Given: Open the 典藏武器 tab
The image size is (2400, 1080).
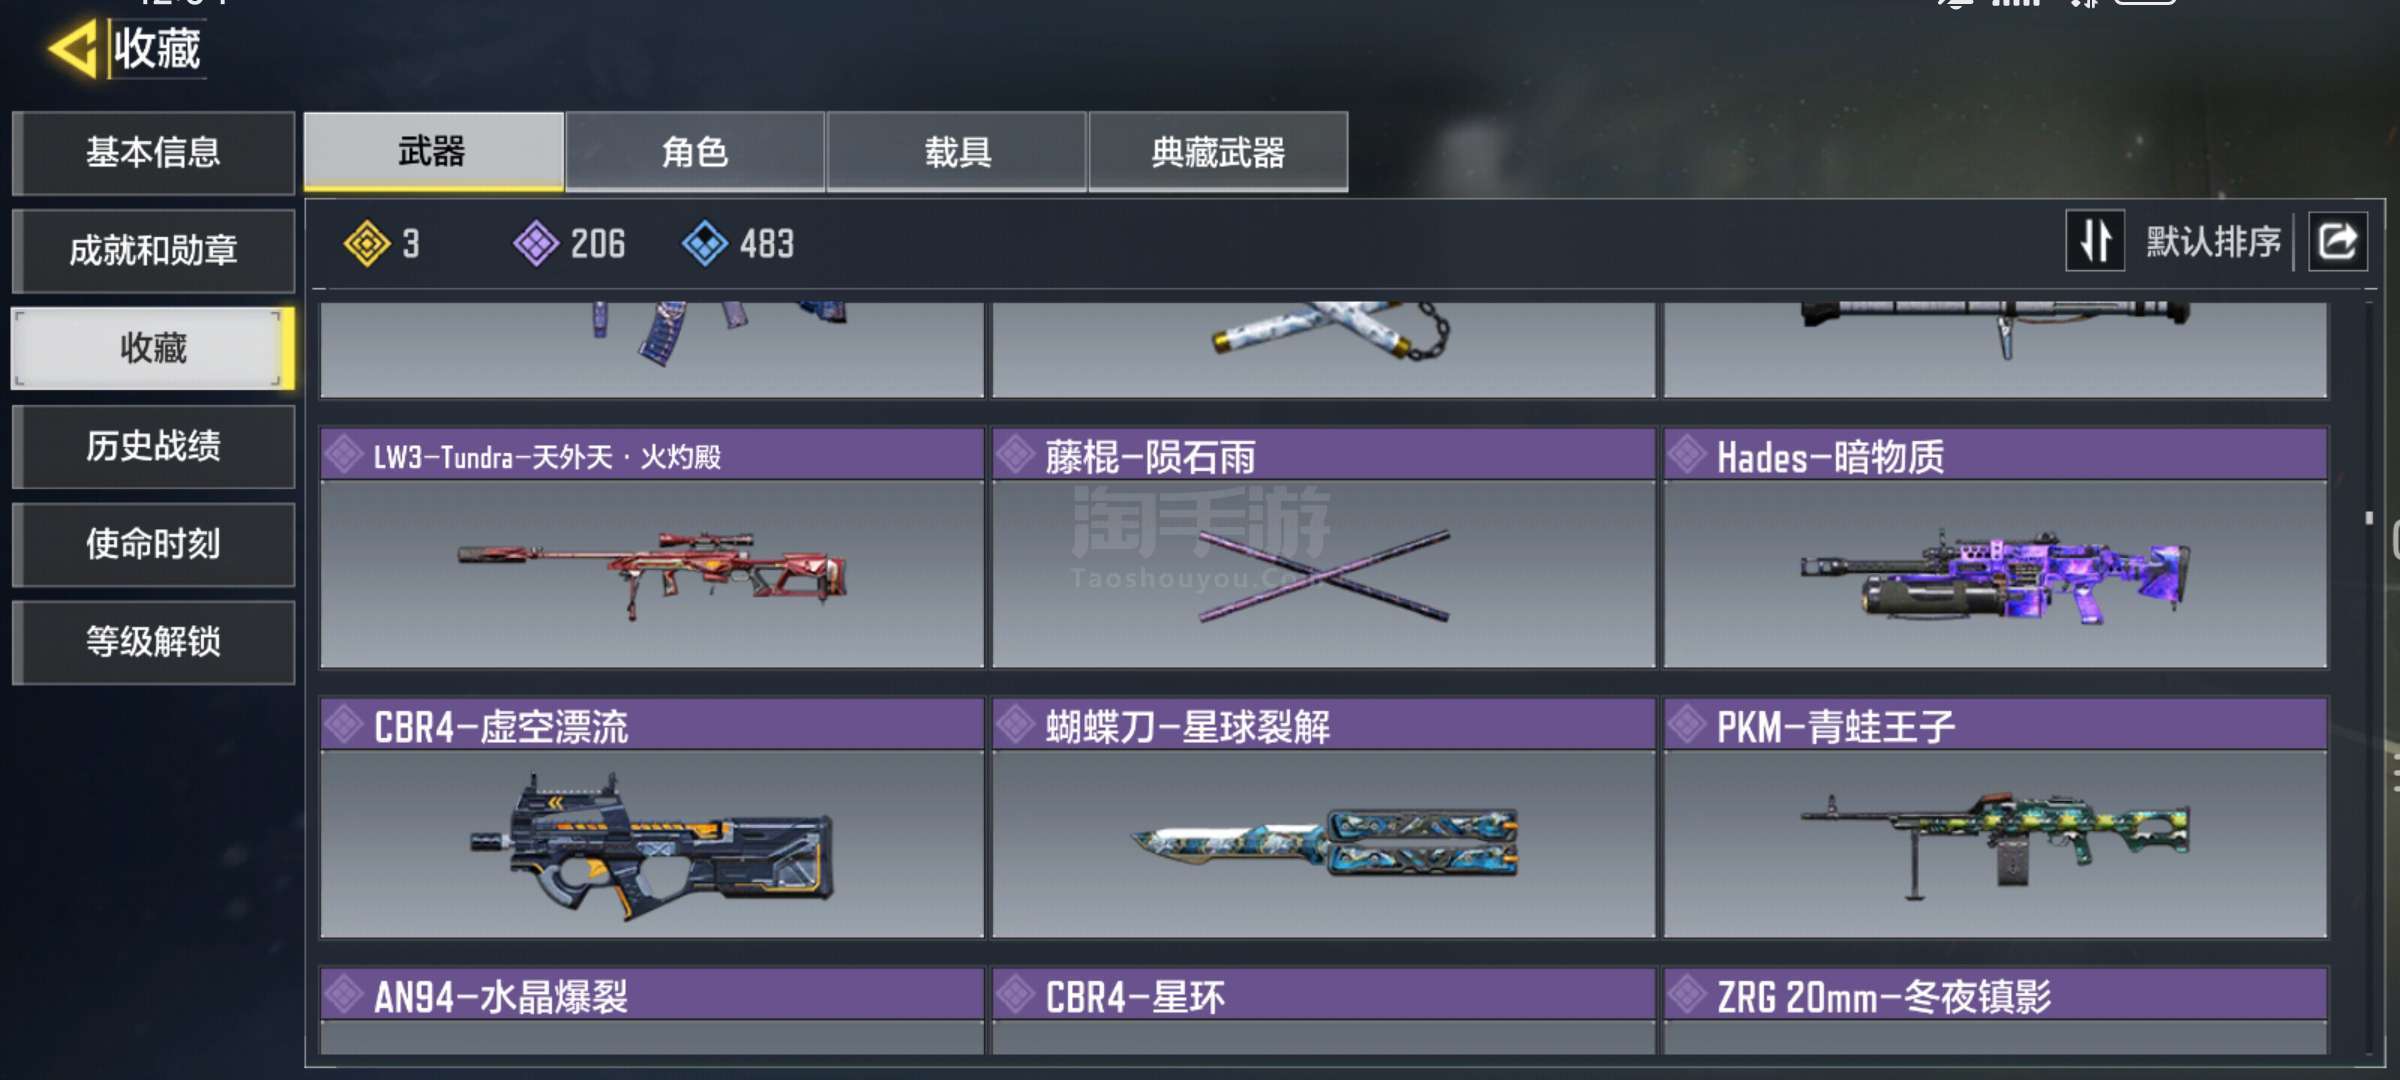Looking at the screenshot, I should point(1218,152).
